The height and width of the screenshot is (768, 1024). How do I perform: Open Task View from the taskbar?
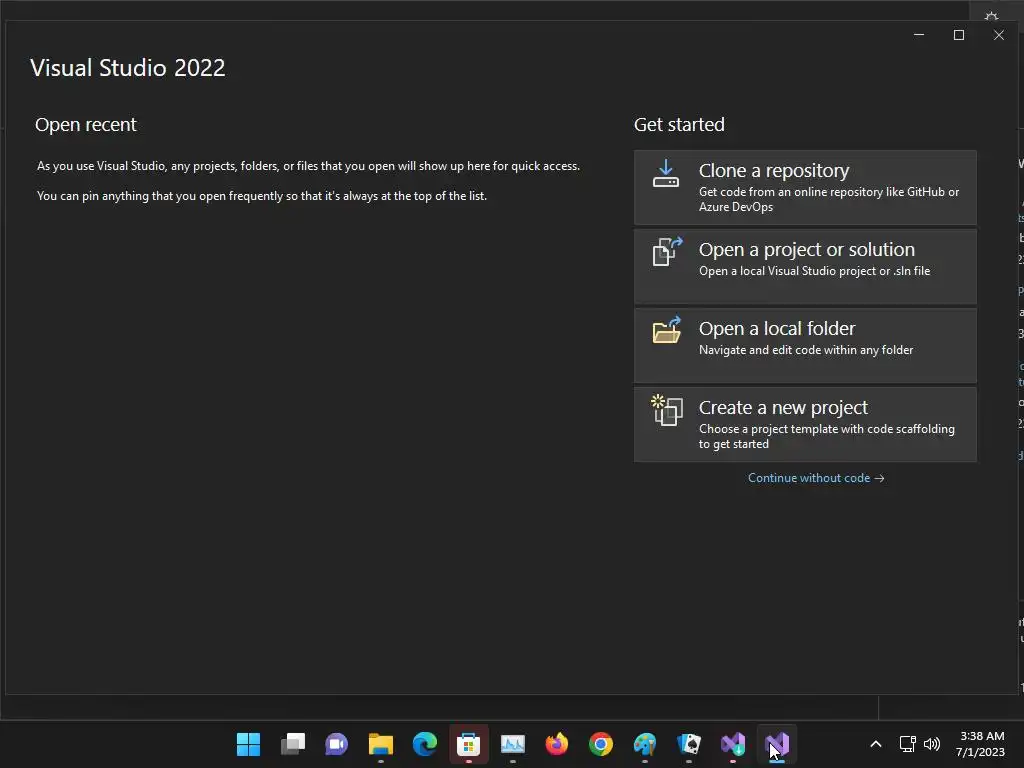tap(293, 744)
